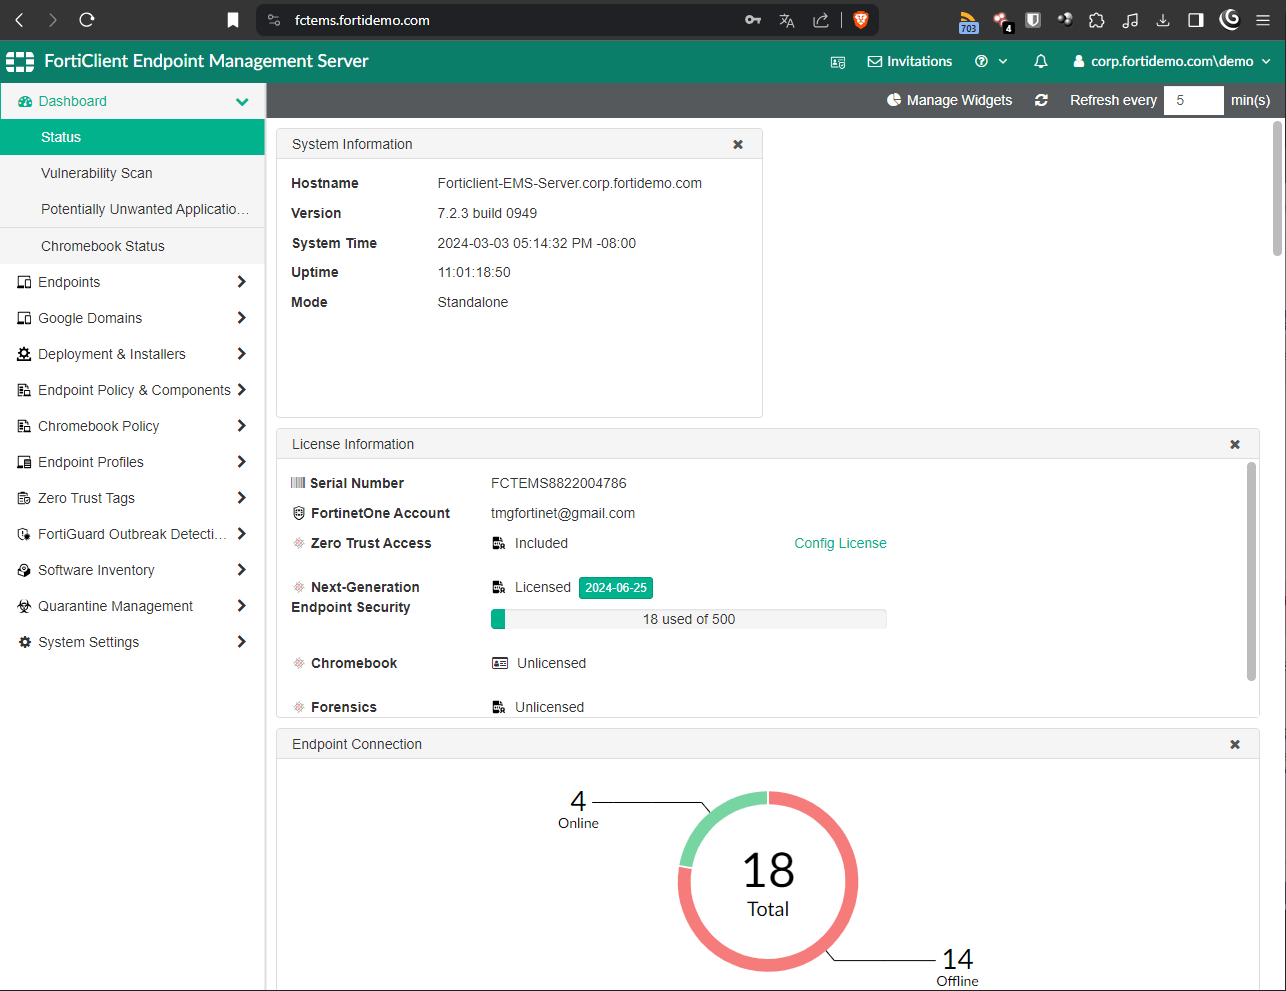Click the License Information scrollbar
This screenshot has width=1286, height=991.
pyautogui.click(x=1251, y=570)
